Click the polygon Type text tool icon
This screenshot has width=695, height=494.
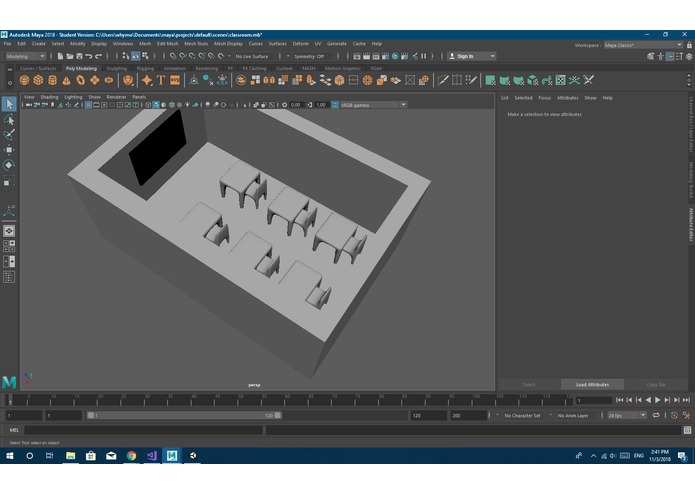[x=161, y=80]
